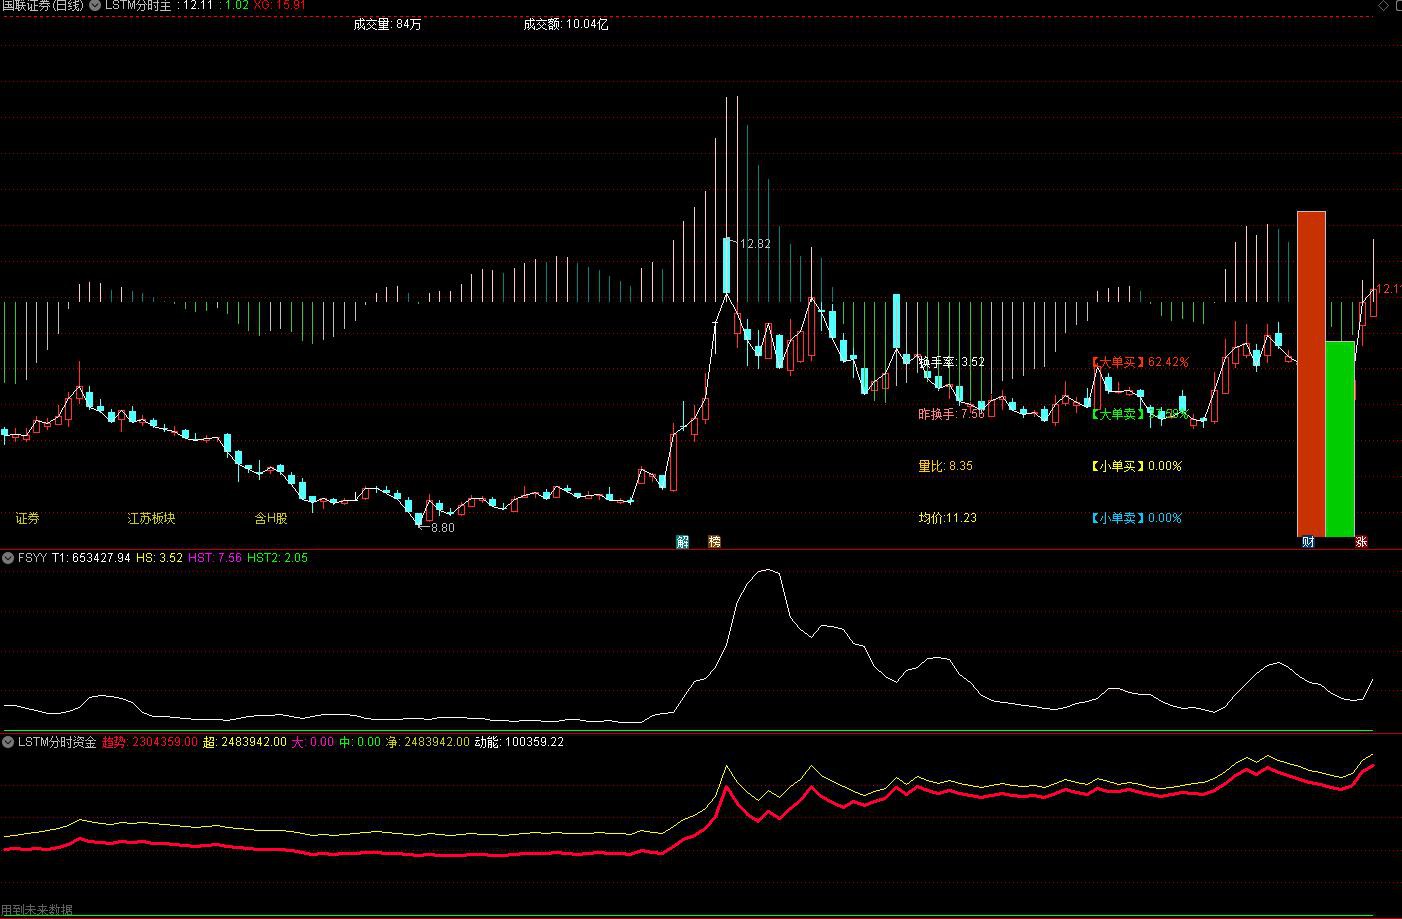Click the HS: 3.52 value in FSYY header

point(159,558)
